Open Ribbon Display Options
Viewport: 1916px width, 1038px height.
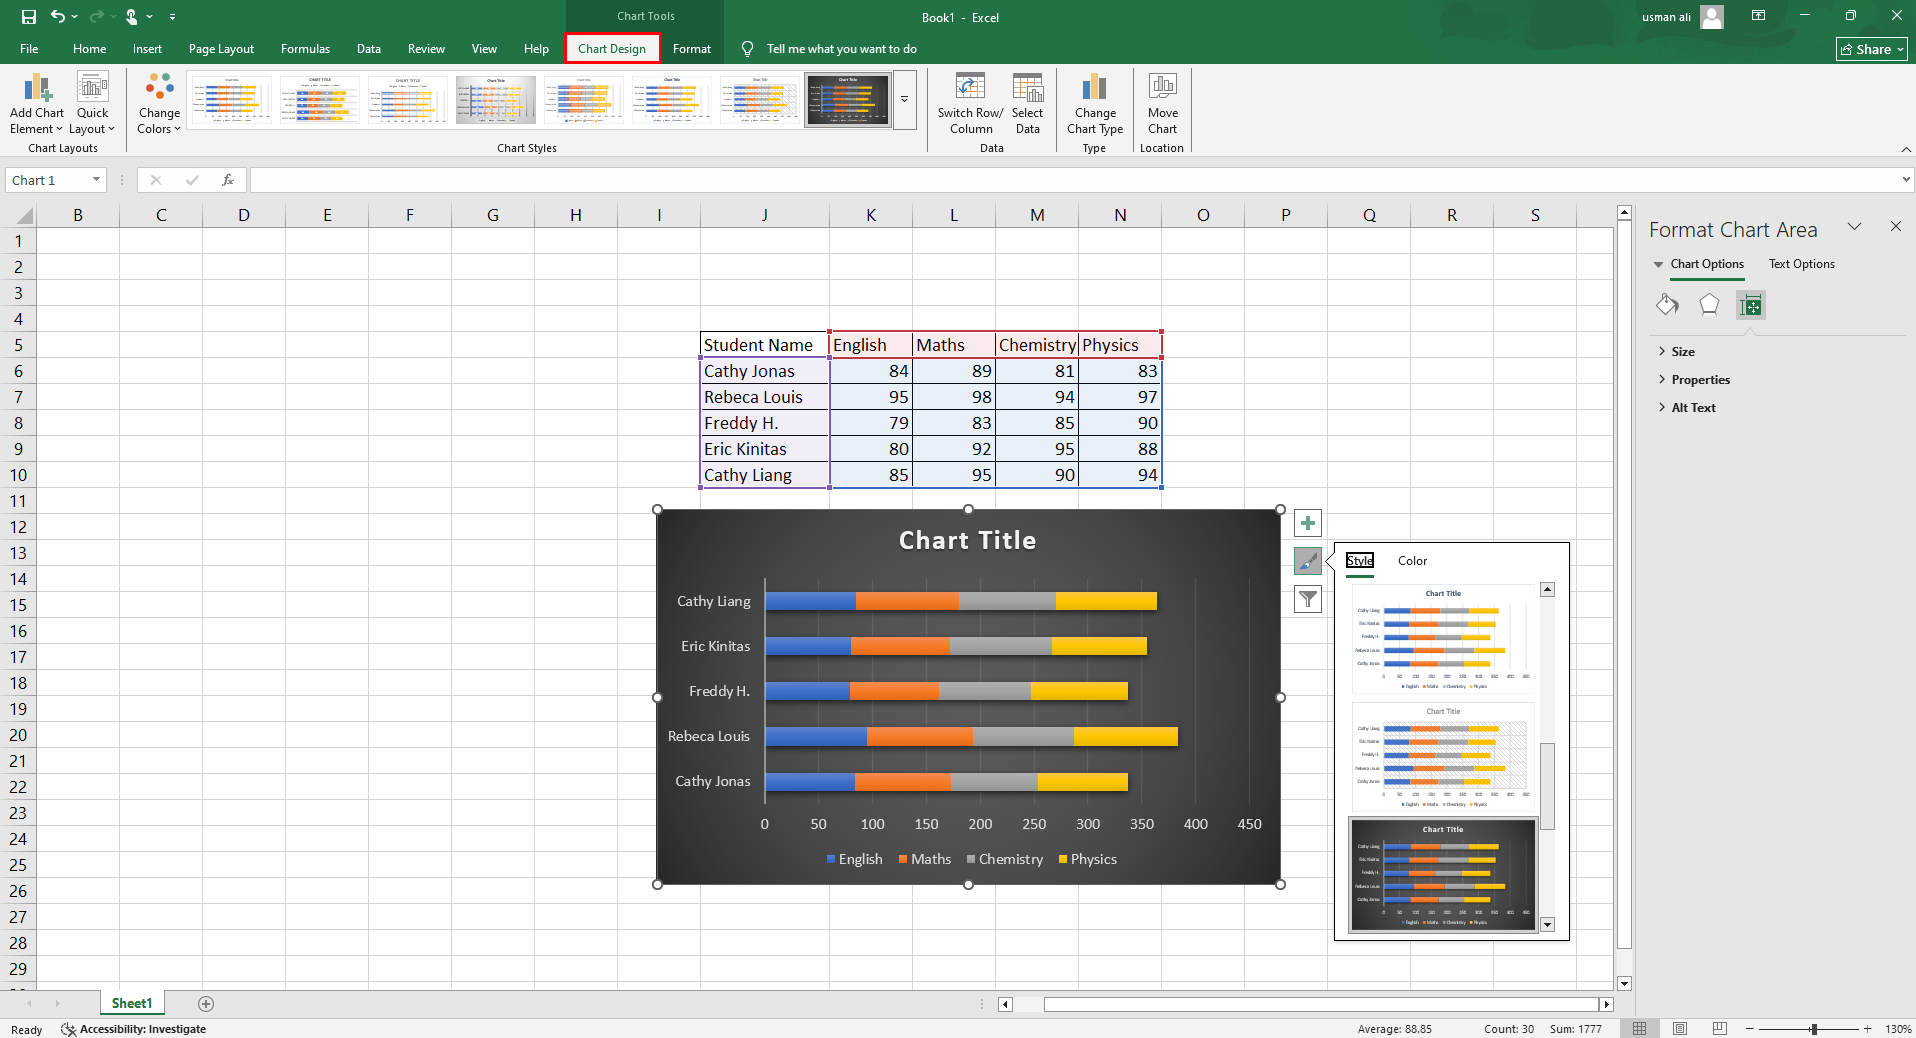point(1758,16)
